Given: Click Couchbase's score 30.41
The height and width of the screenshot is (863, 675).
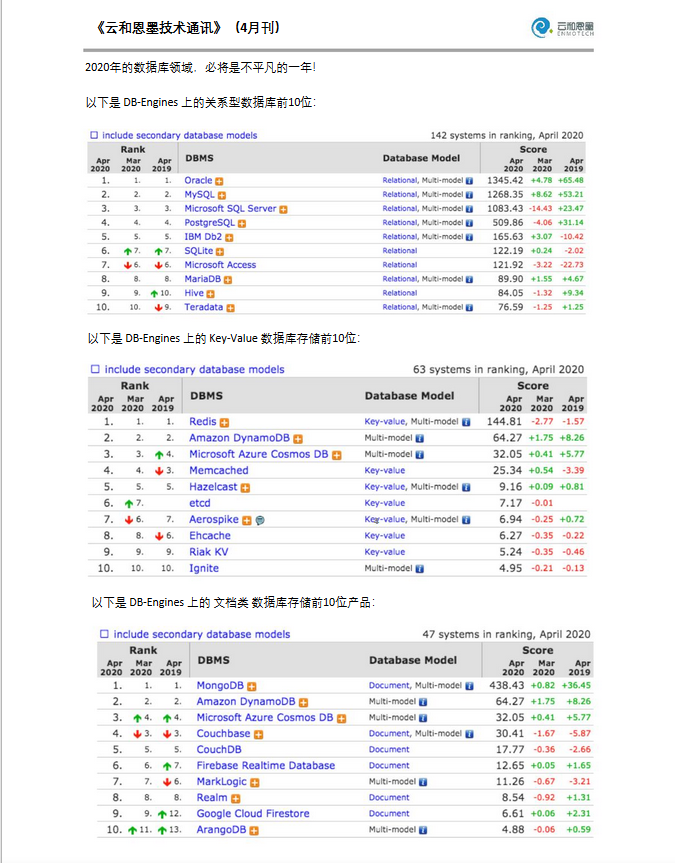Looking at the screenshot, I should 510,734.
